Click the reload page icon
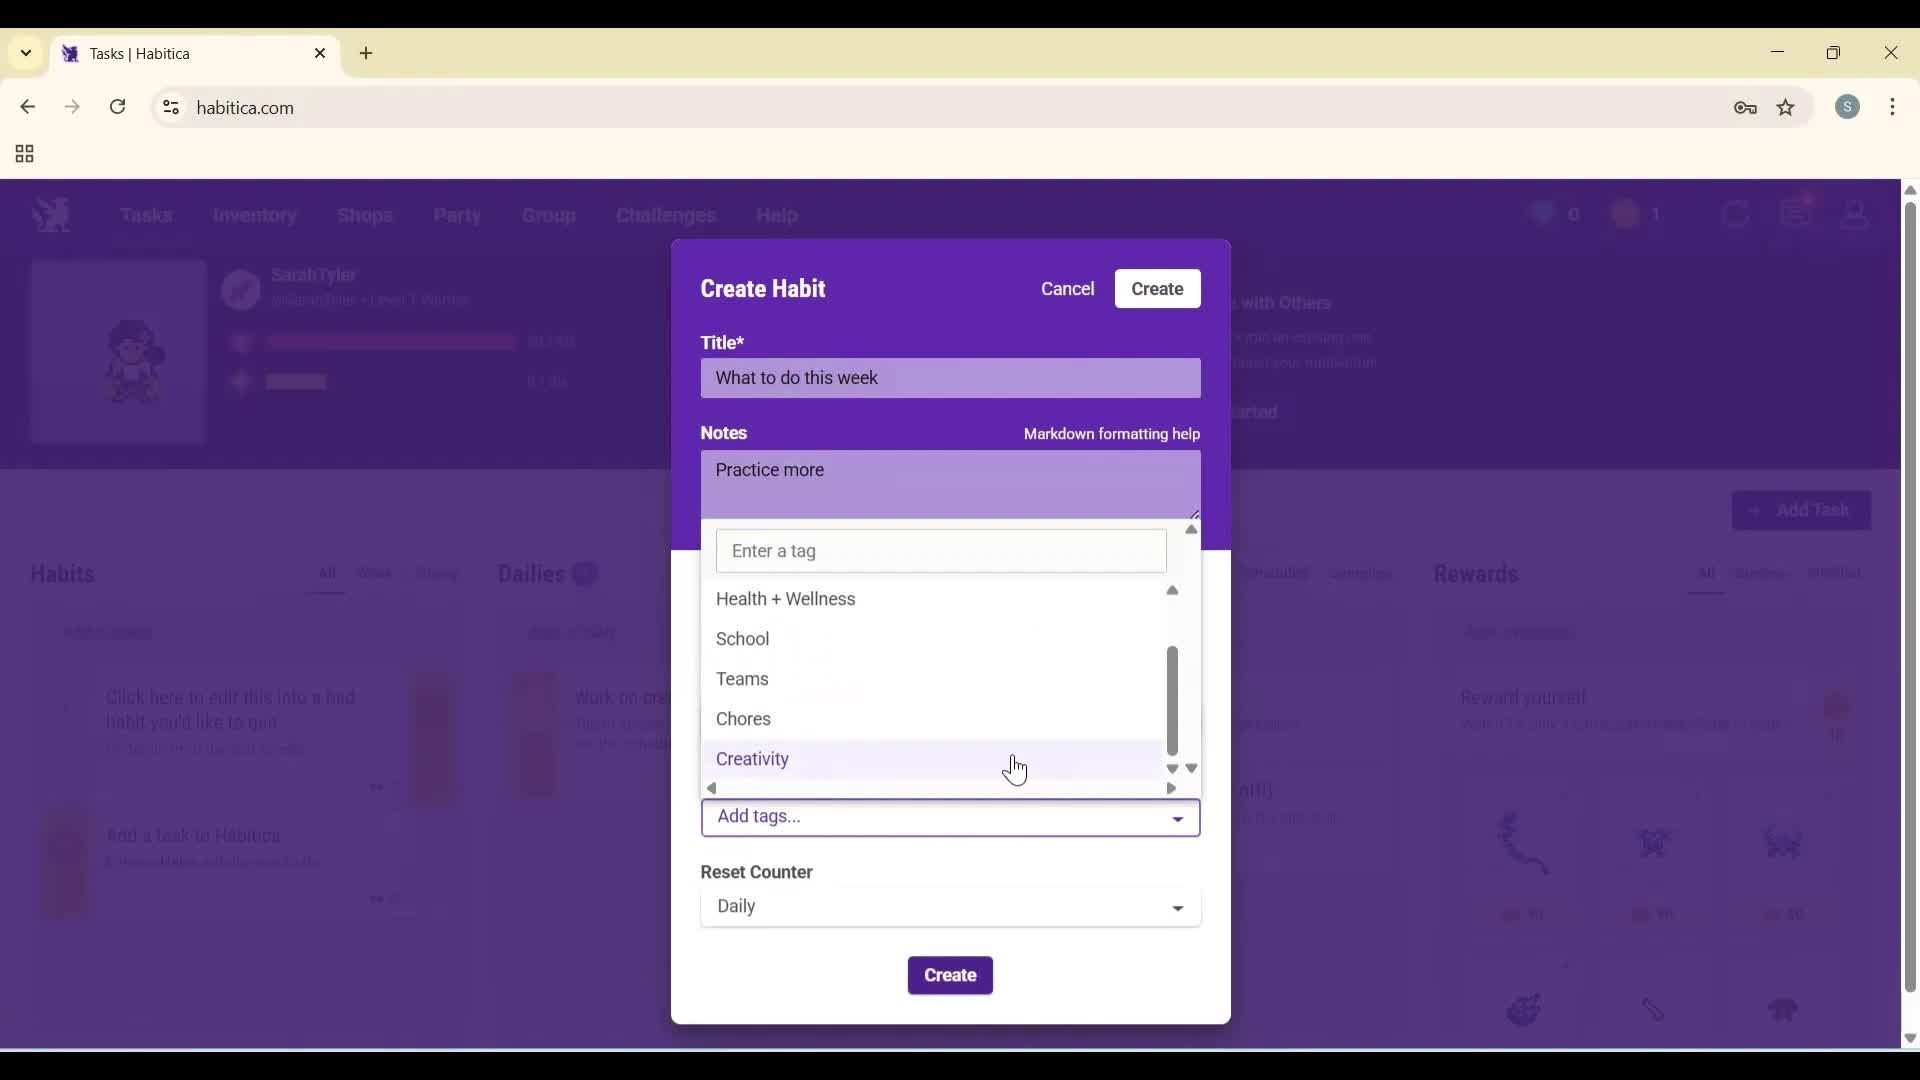The image size is (1920, 1080). coord(117,107)
